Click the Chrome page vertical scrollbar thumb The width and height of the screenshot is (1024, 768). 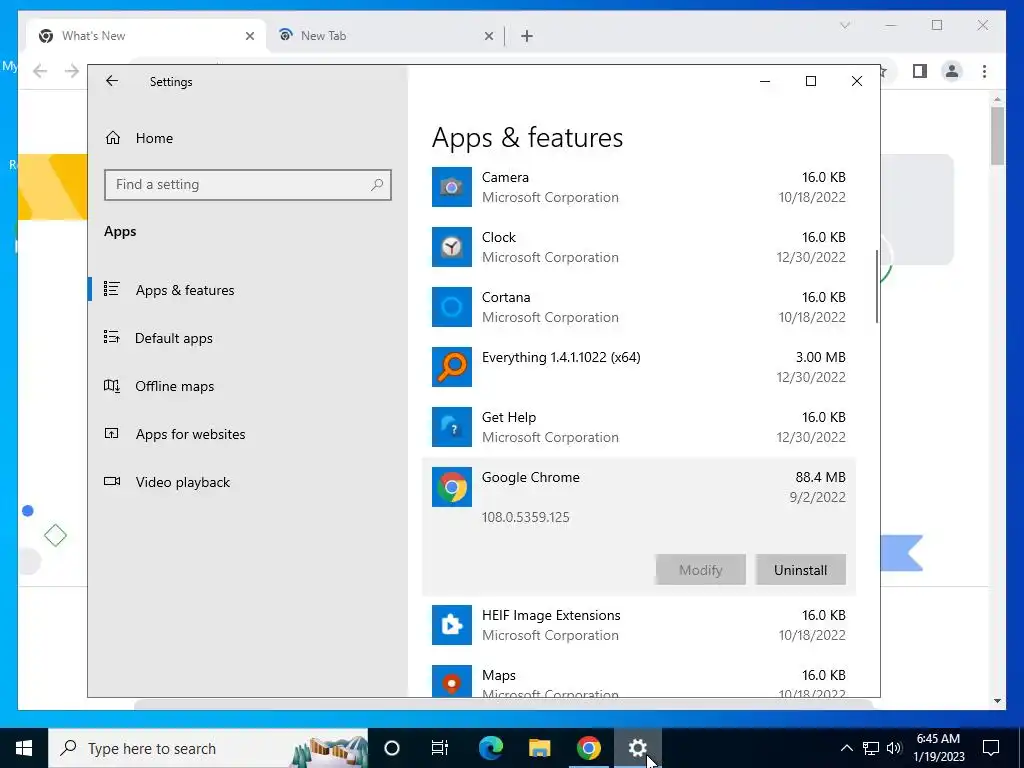coord(997,135)
